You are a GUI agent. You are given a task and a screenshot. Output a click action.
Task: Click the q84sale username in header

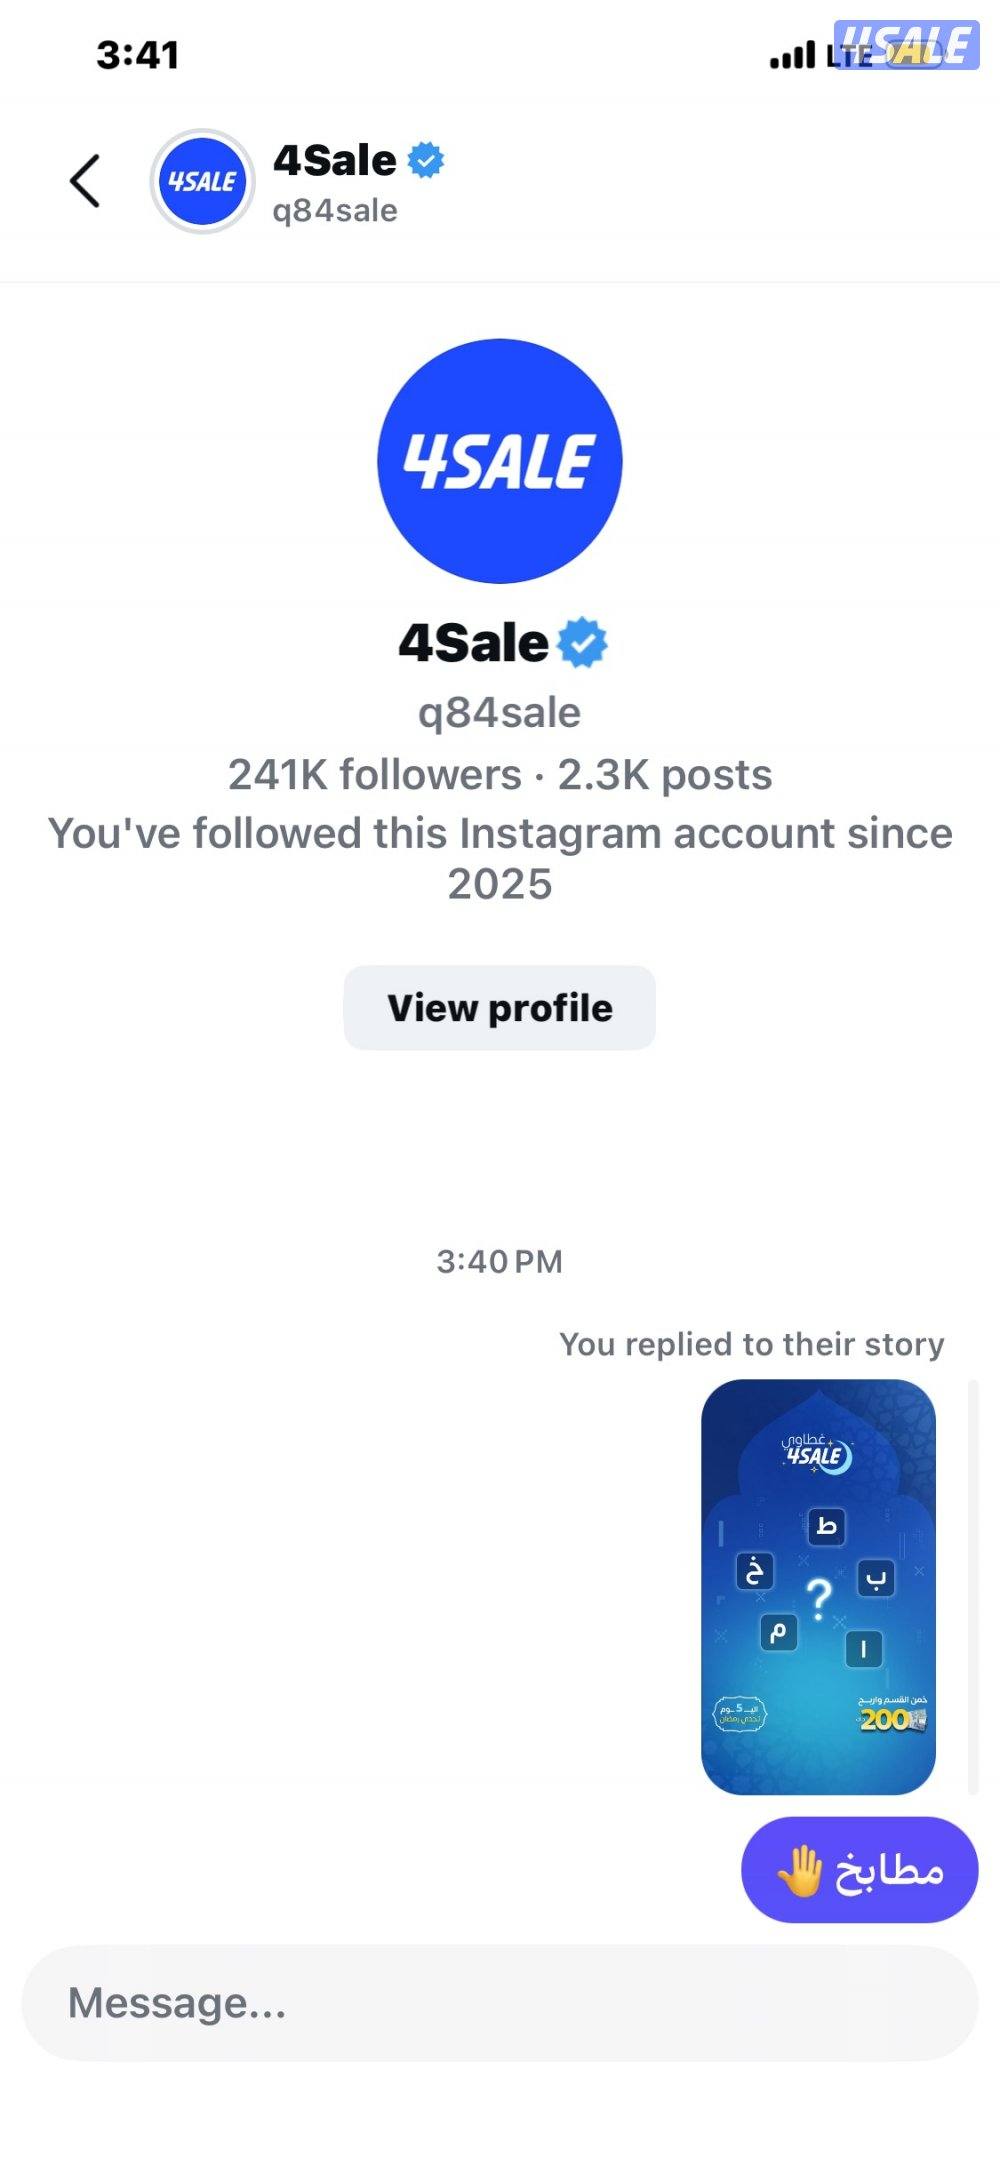(335, 211)
